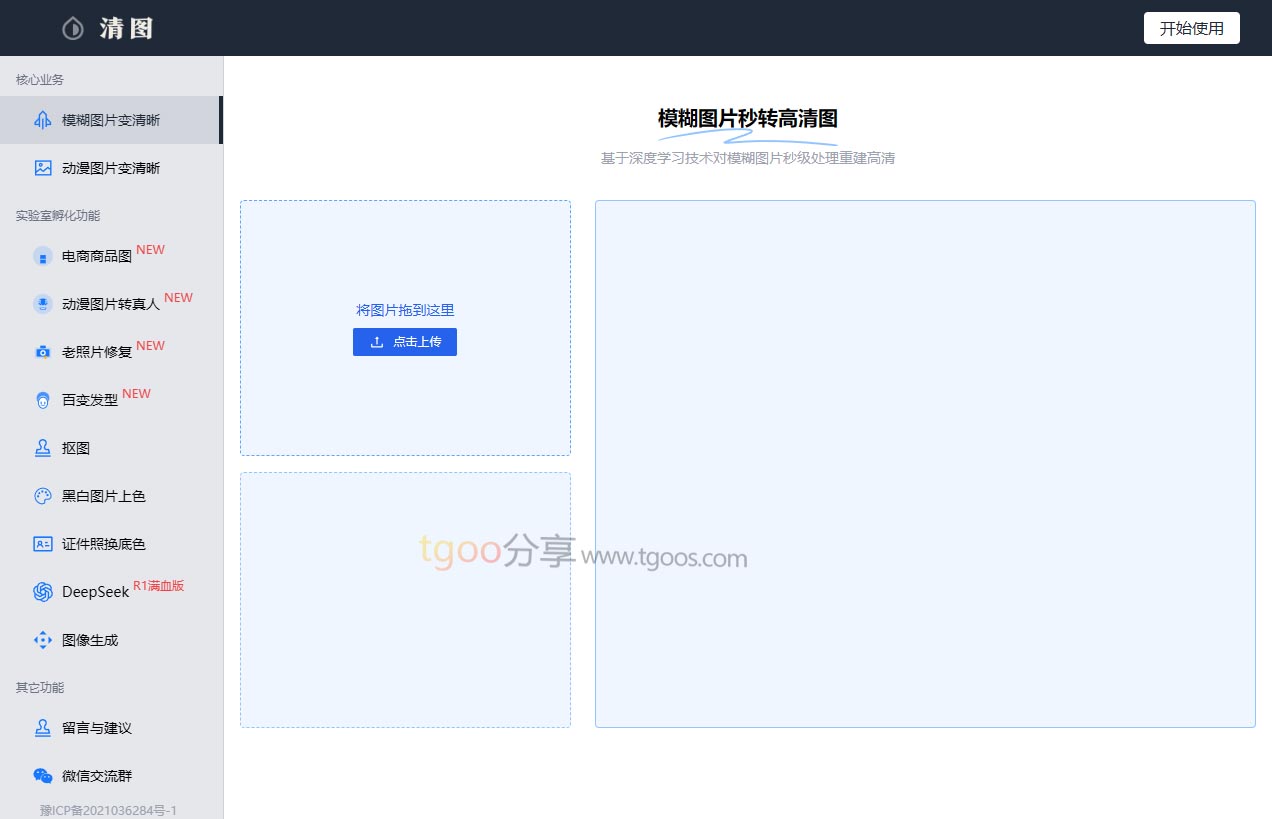Open the 动漫图片转真人 menu item
The width and height of the screenshot is (1272, 819).
110,304
